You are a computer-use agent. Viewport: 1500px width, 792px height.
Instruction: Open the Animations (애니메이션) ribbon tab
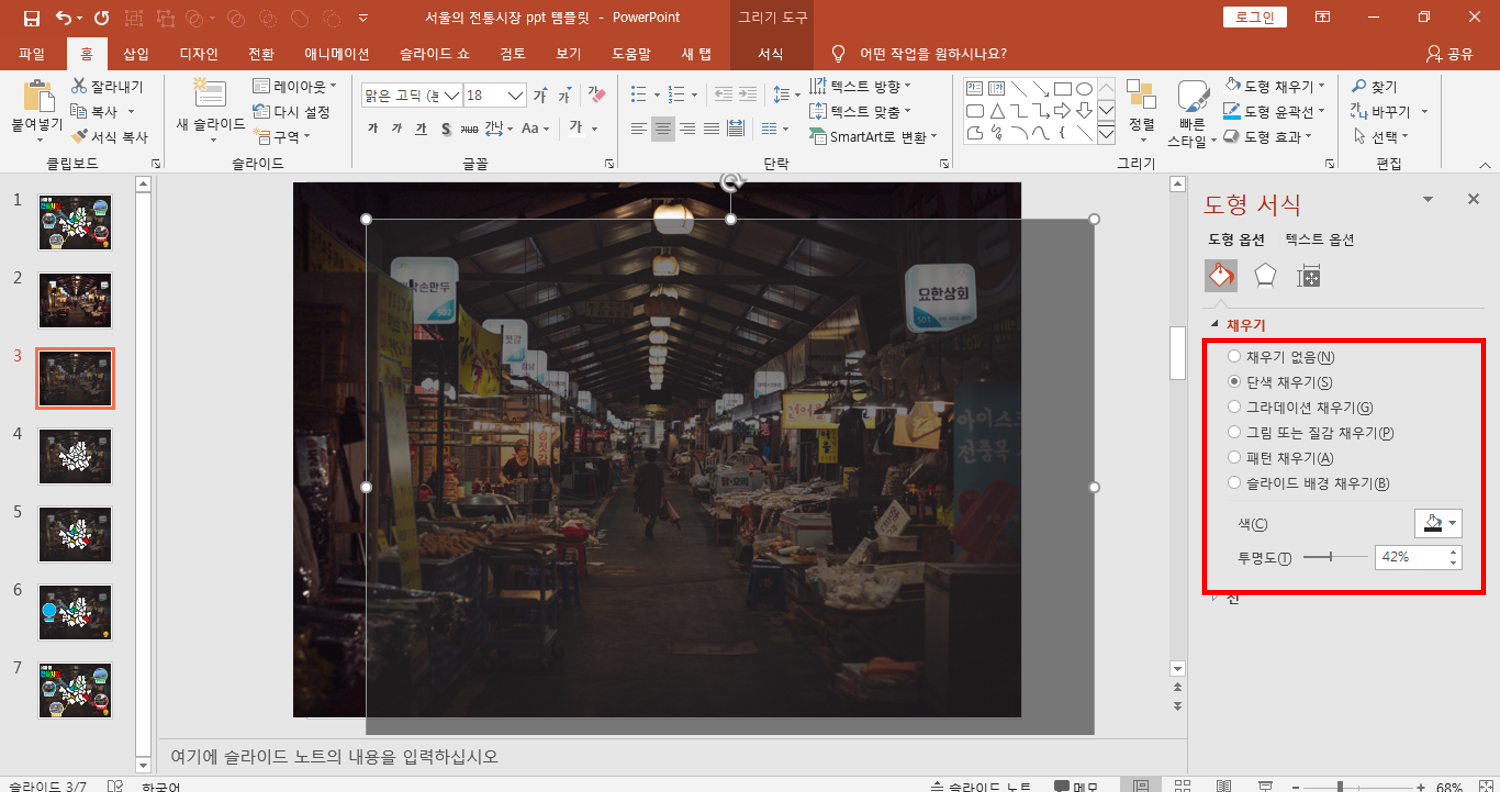(x=337, y=54)
